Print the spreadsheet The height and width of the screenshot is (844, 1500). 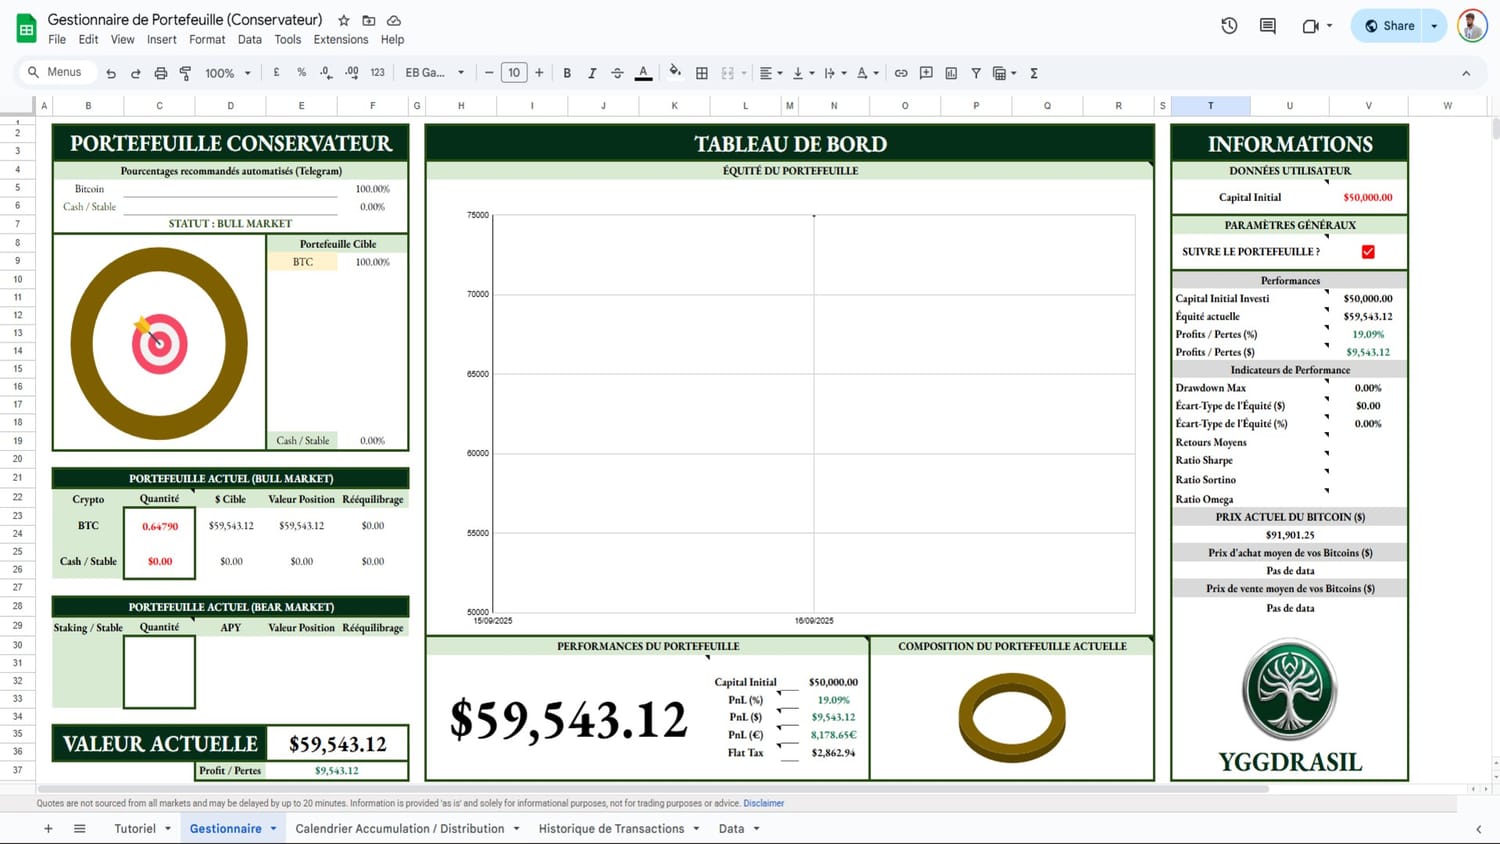[x=160, y=73]
